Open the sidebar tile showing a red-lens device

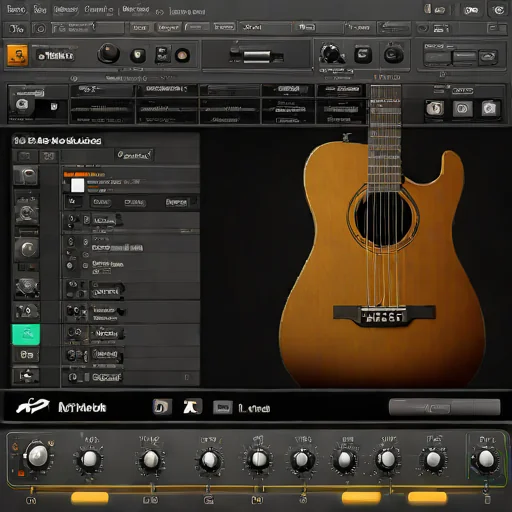point(26,175)
